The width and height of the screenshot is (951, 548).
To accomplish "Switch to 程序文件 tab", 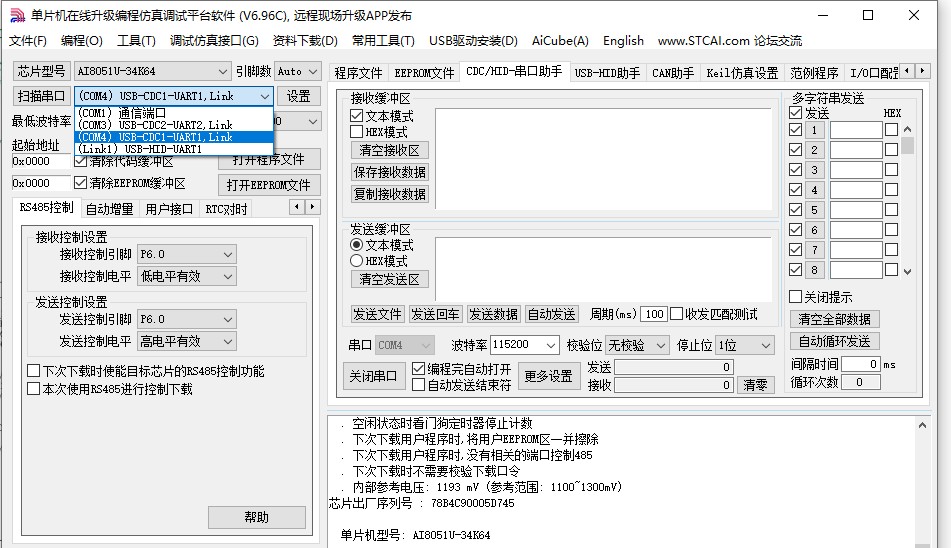I will click(358, 73).
